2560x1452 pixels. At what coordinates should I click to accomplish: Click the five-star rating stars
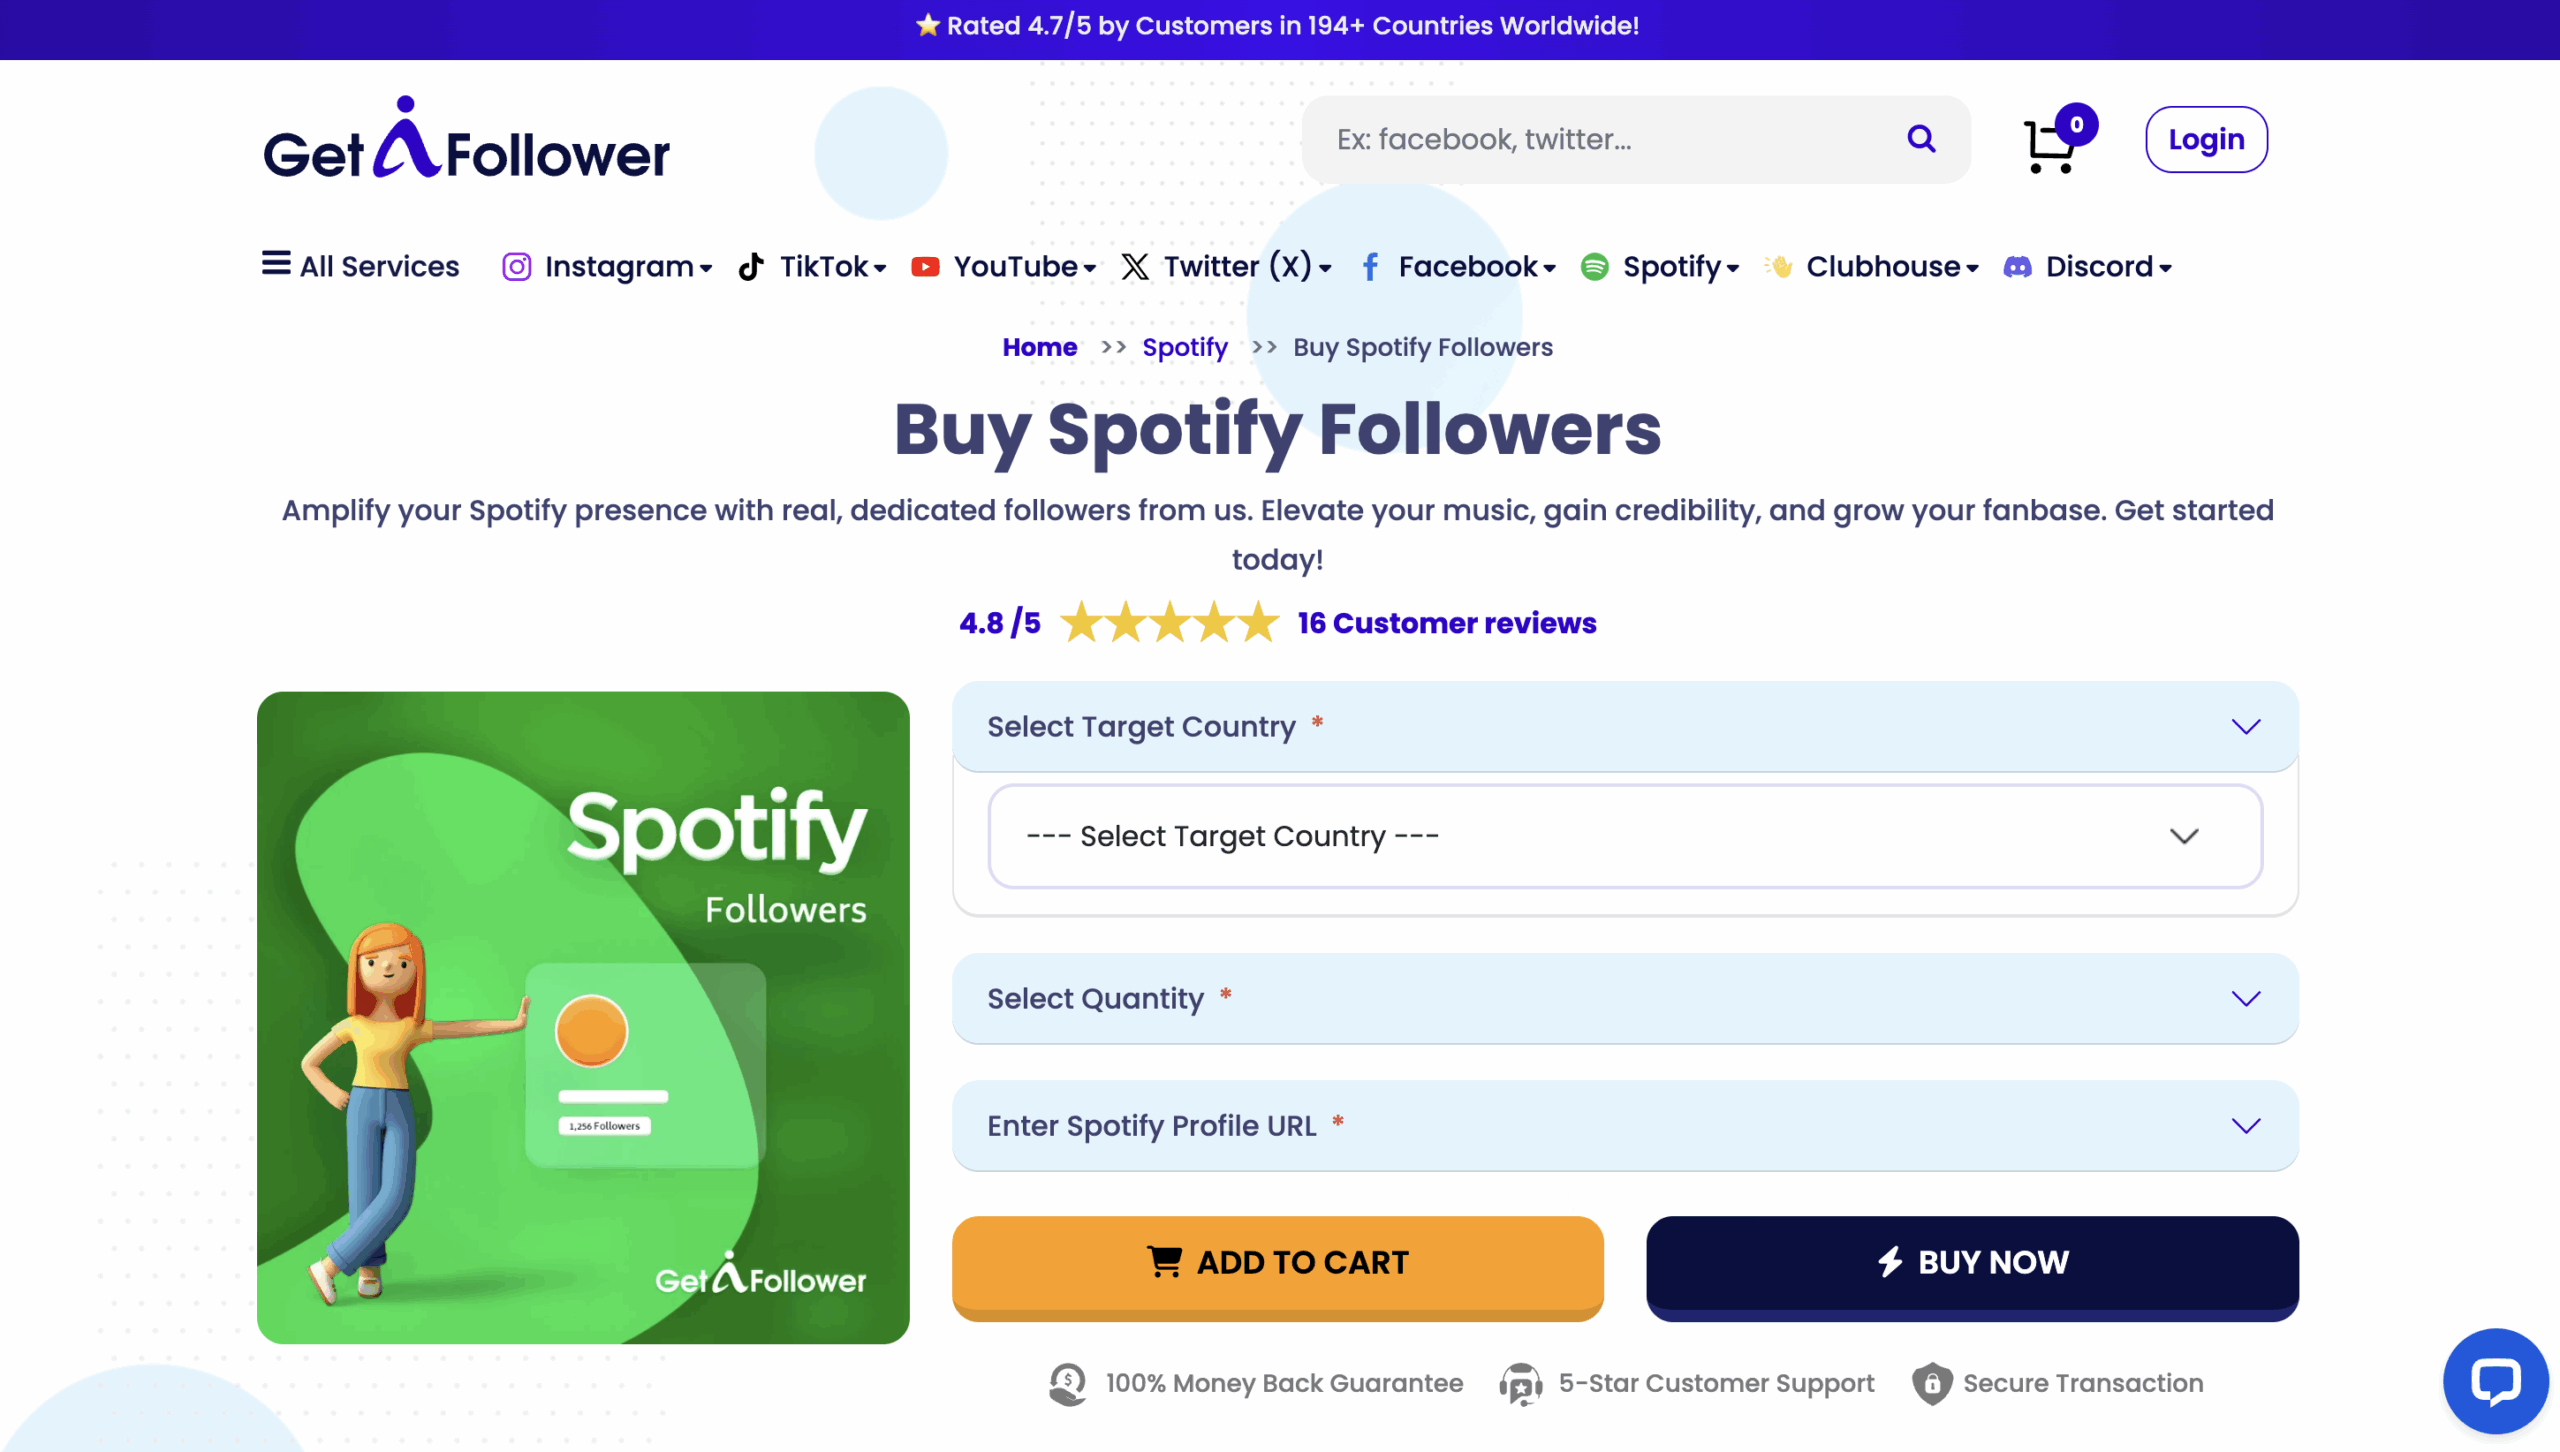pyautogui.click(x=1169, y=623)
